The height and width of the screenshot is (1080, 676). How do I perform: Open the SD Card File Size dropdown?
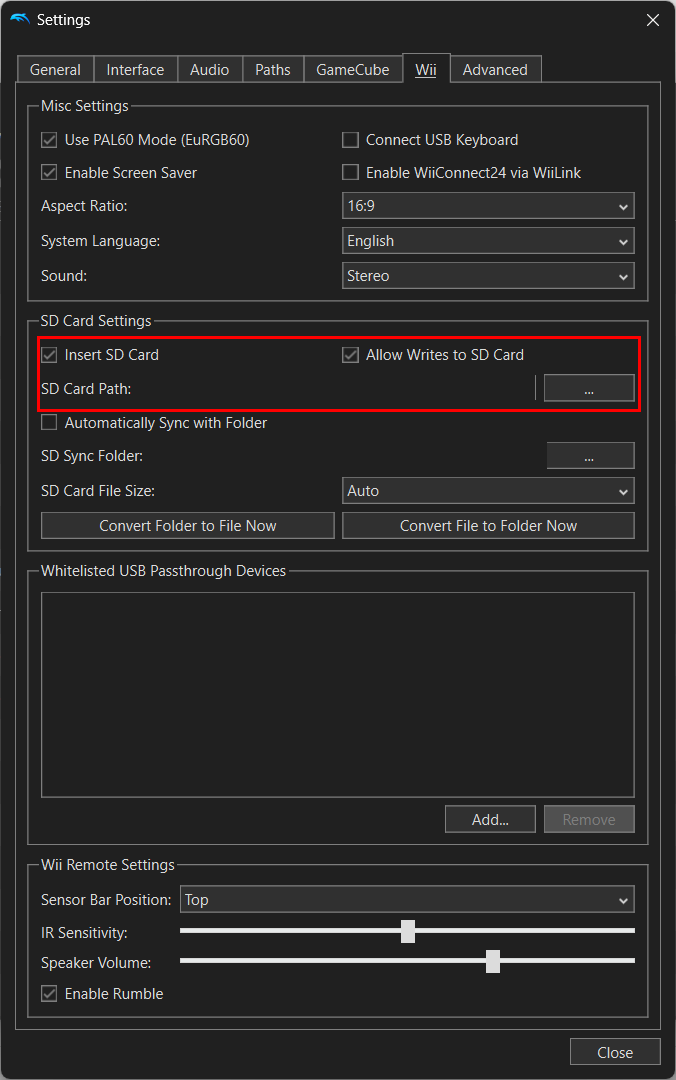click(x=488, y=491)
